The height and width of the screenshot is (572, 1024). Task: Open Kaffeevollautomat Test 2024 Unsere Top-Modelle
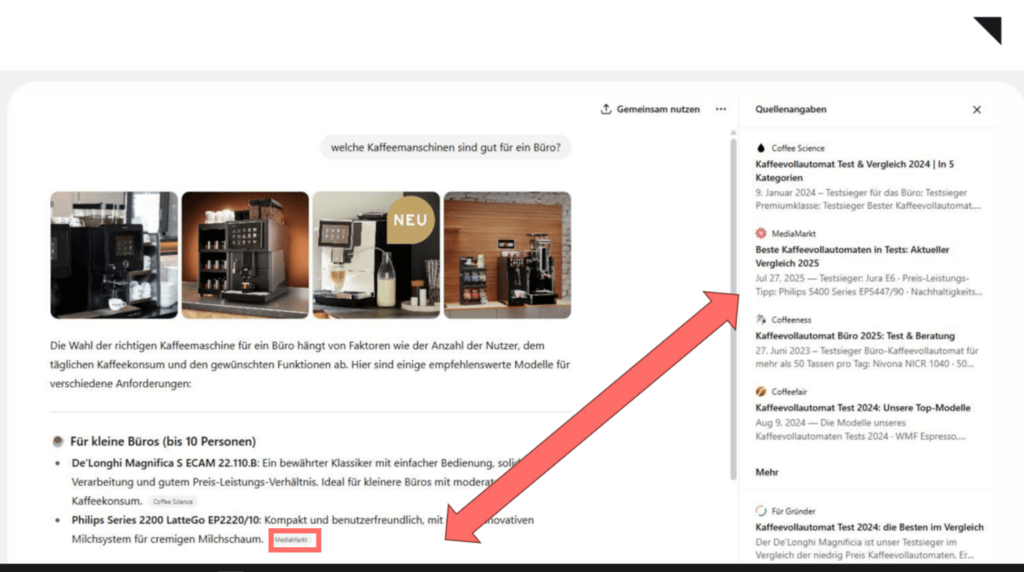863,407
